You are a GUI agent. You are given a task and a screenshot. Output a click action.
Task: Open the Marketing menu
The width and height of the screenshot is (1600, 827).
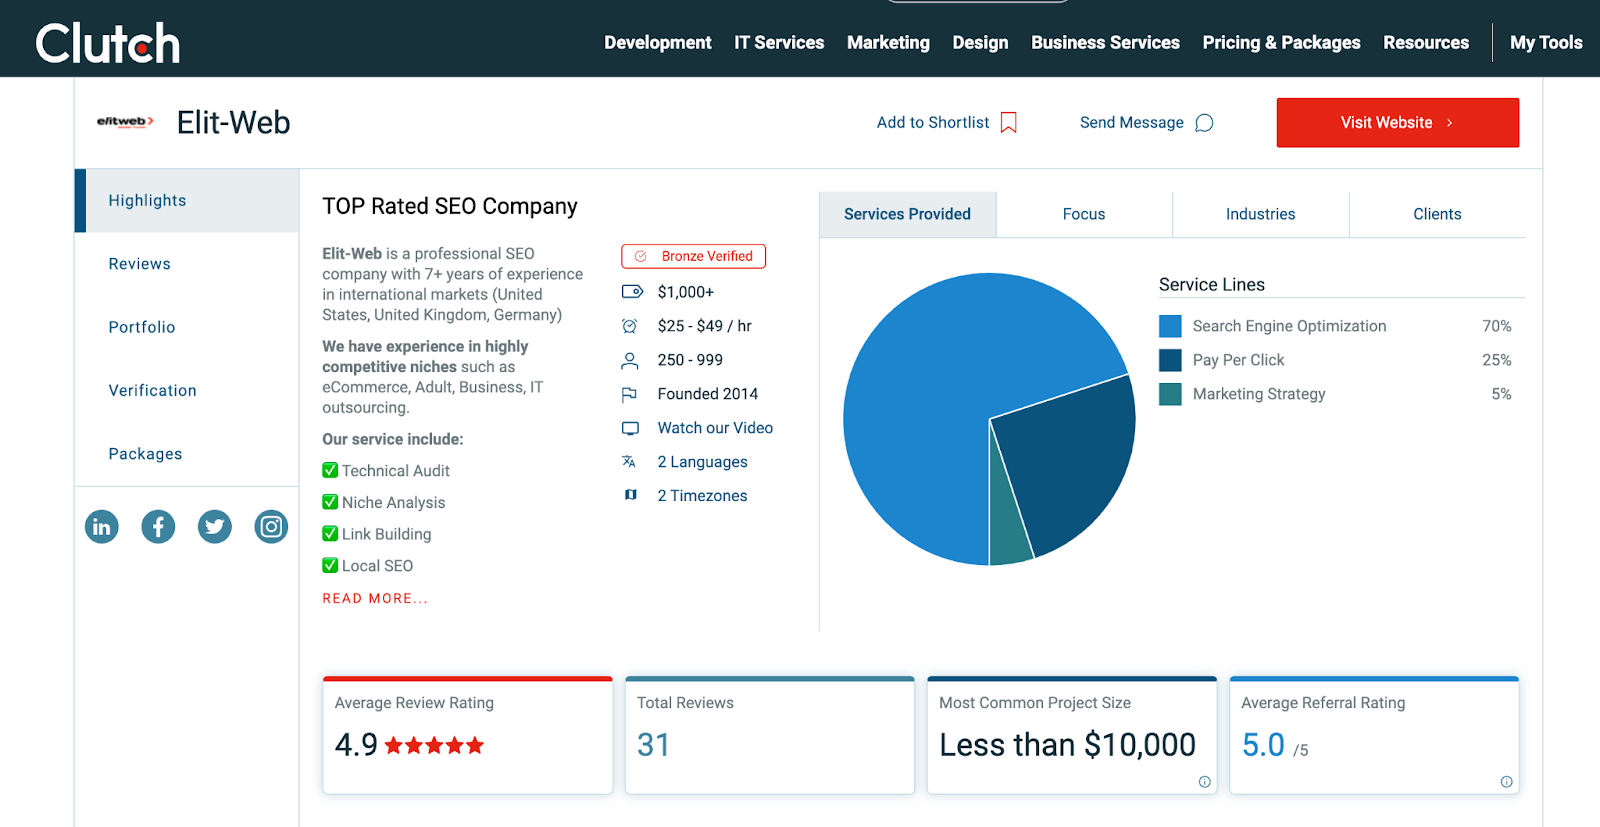click(x=888, y=42)
